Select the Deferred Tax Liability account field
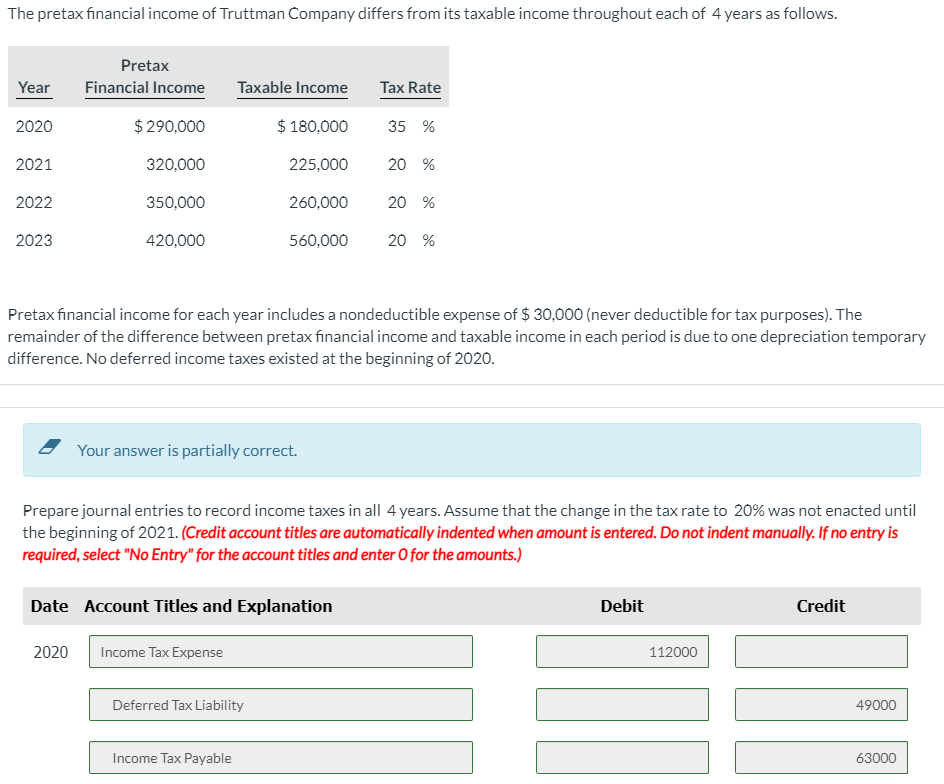The image size is (944, 784). [x=281, y=705]
